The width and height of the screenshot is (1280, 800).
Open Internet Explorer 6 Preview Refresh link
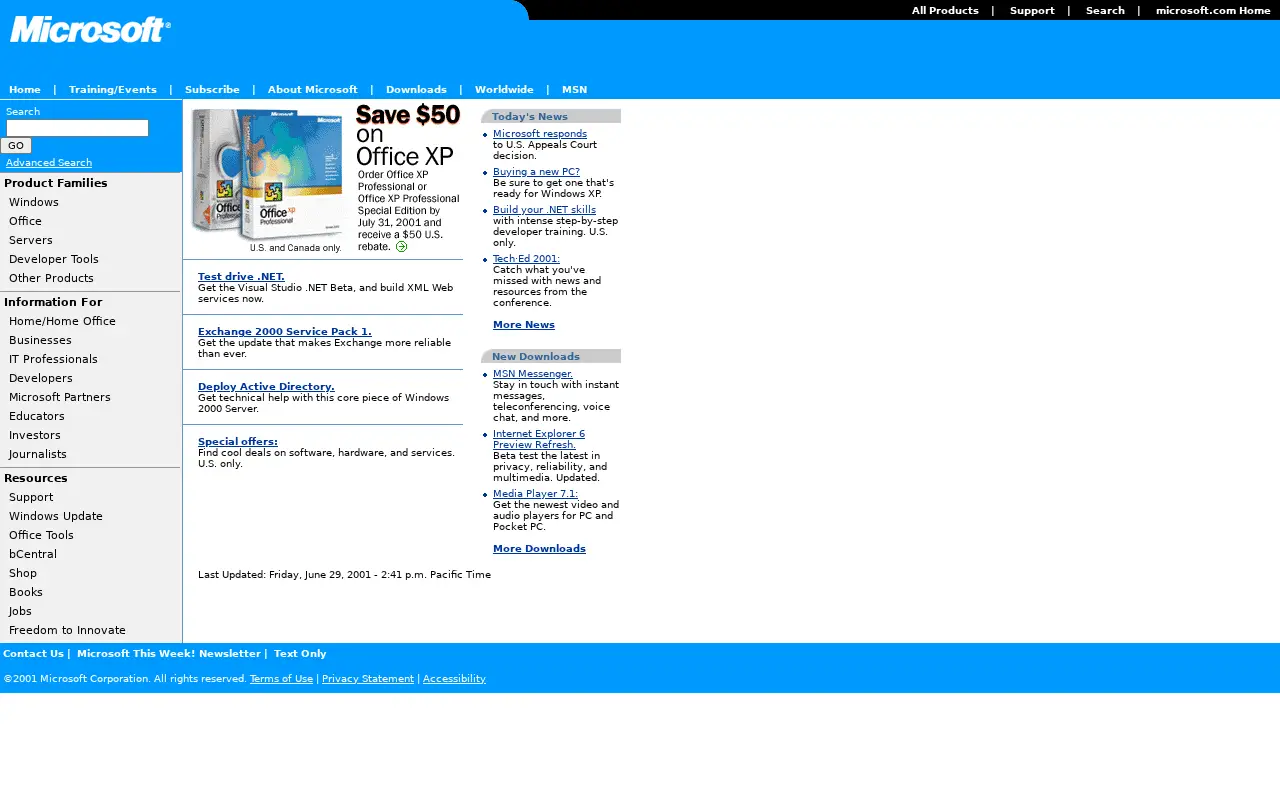(539, 440)
